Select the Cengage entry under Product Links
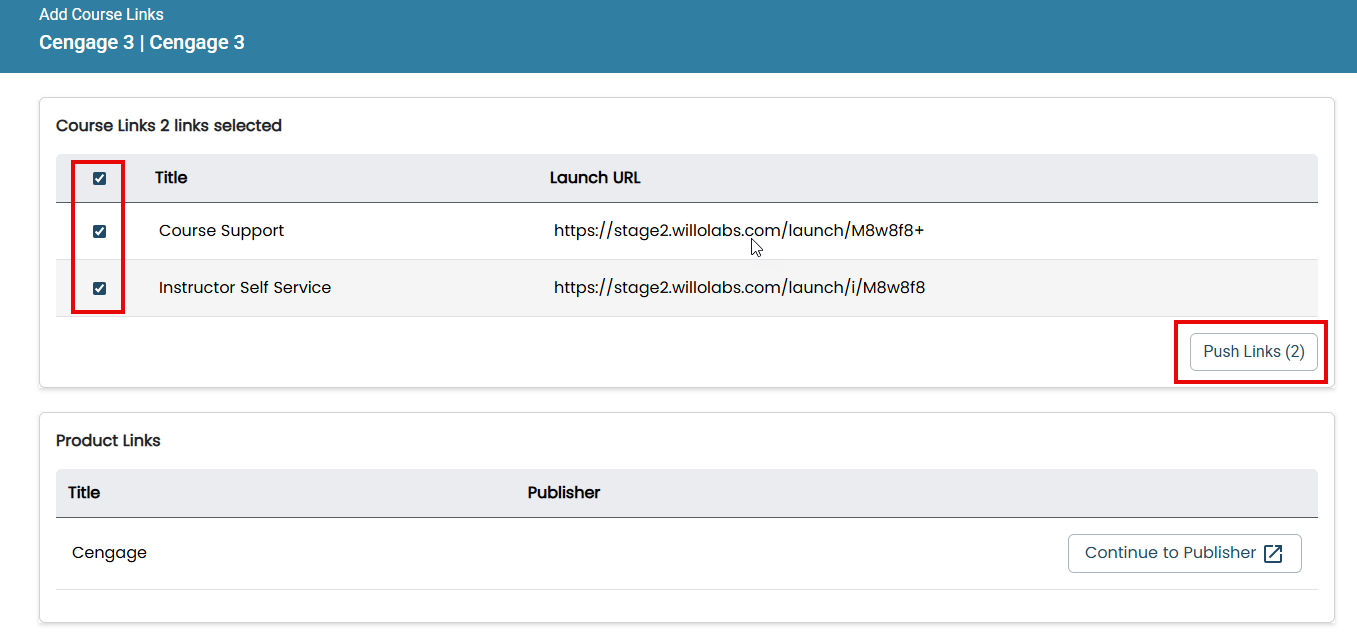This screenshot has width=1357, height=643. pyautogui.click(x=109, y=552)
